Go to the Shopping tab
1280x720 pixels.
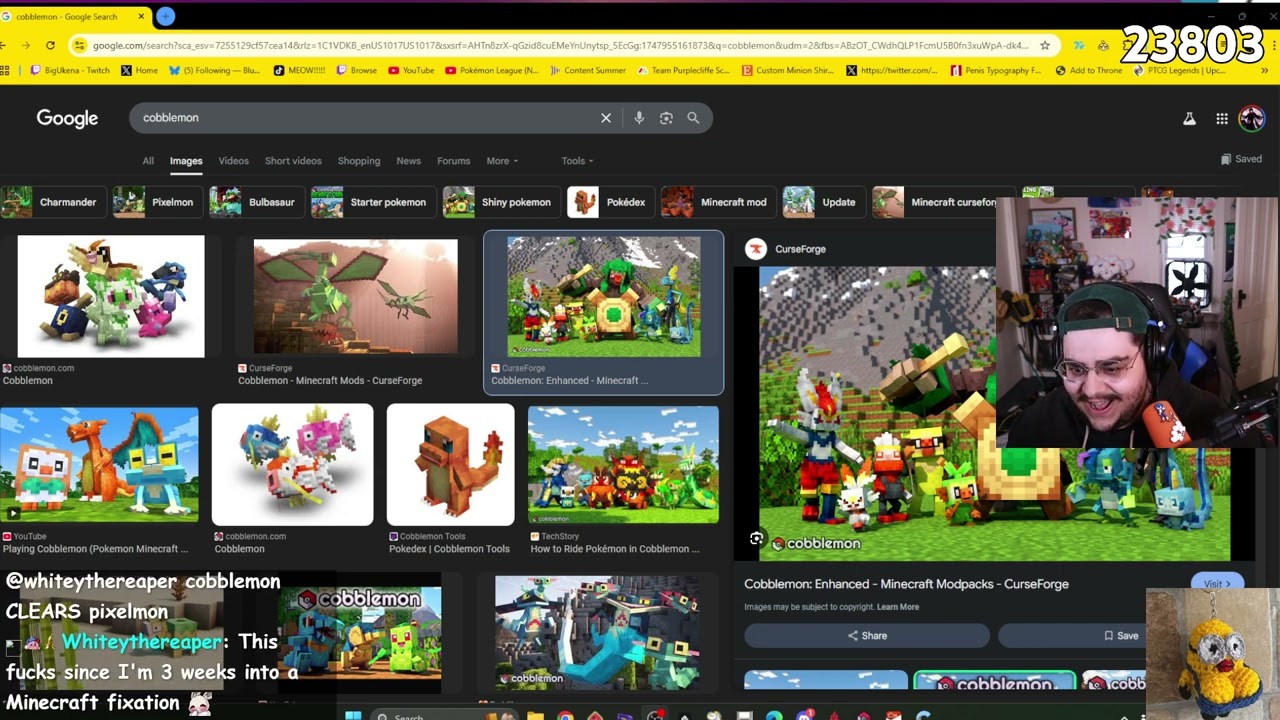point(359,161)
